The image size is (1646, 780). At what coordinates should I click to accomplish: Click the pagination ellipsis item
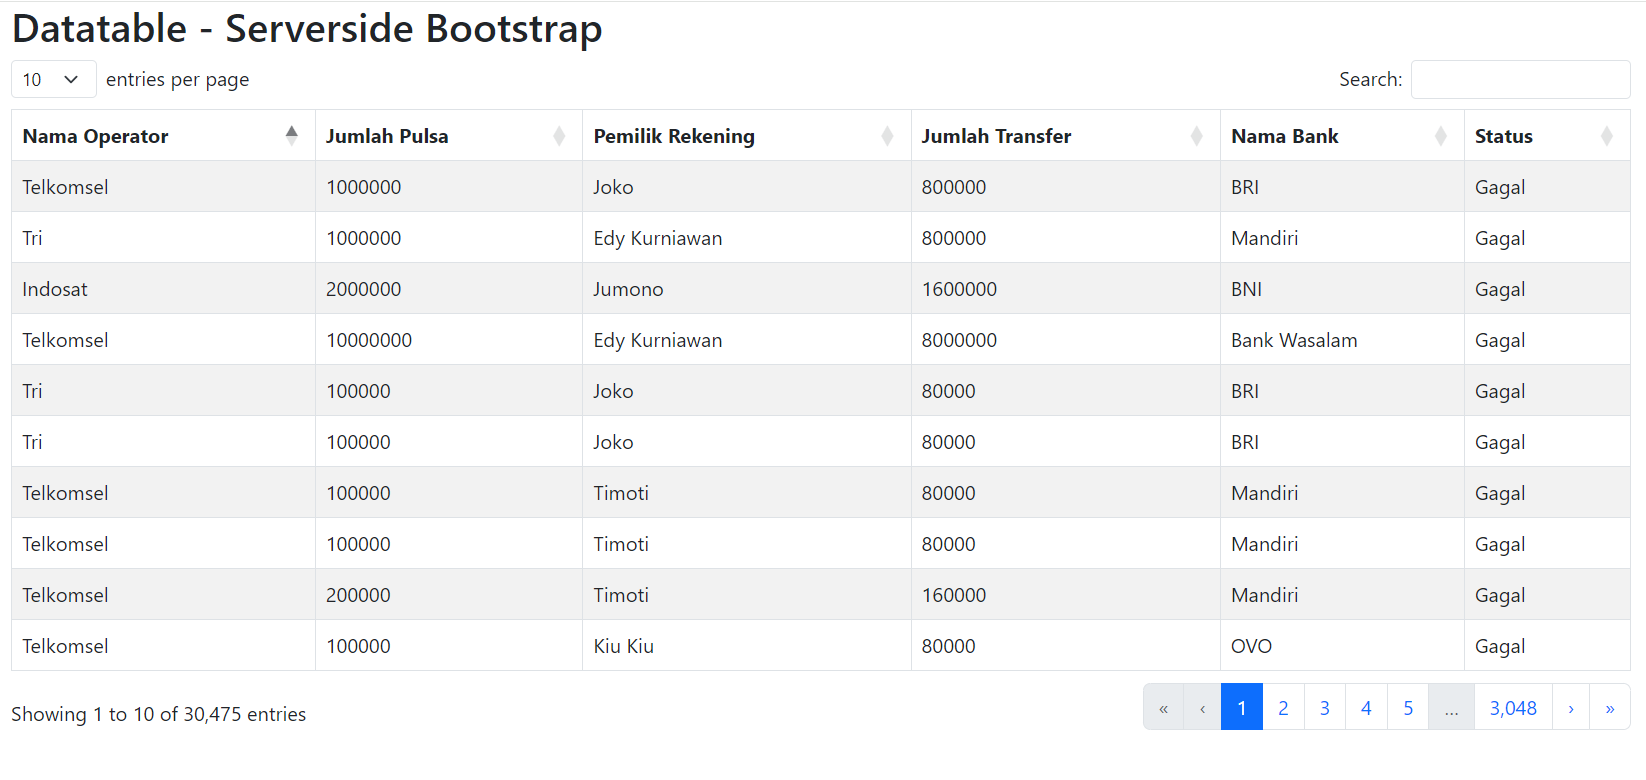click(x=1451, y=708)
